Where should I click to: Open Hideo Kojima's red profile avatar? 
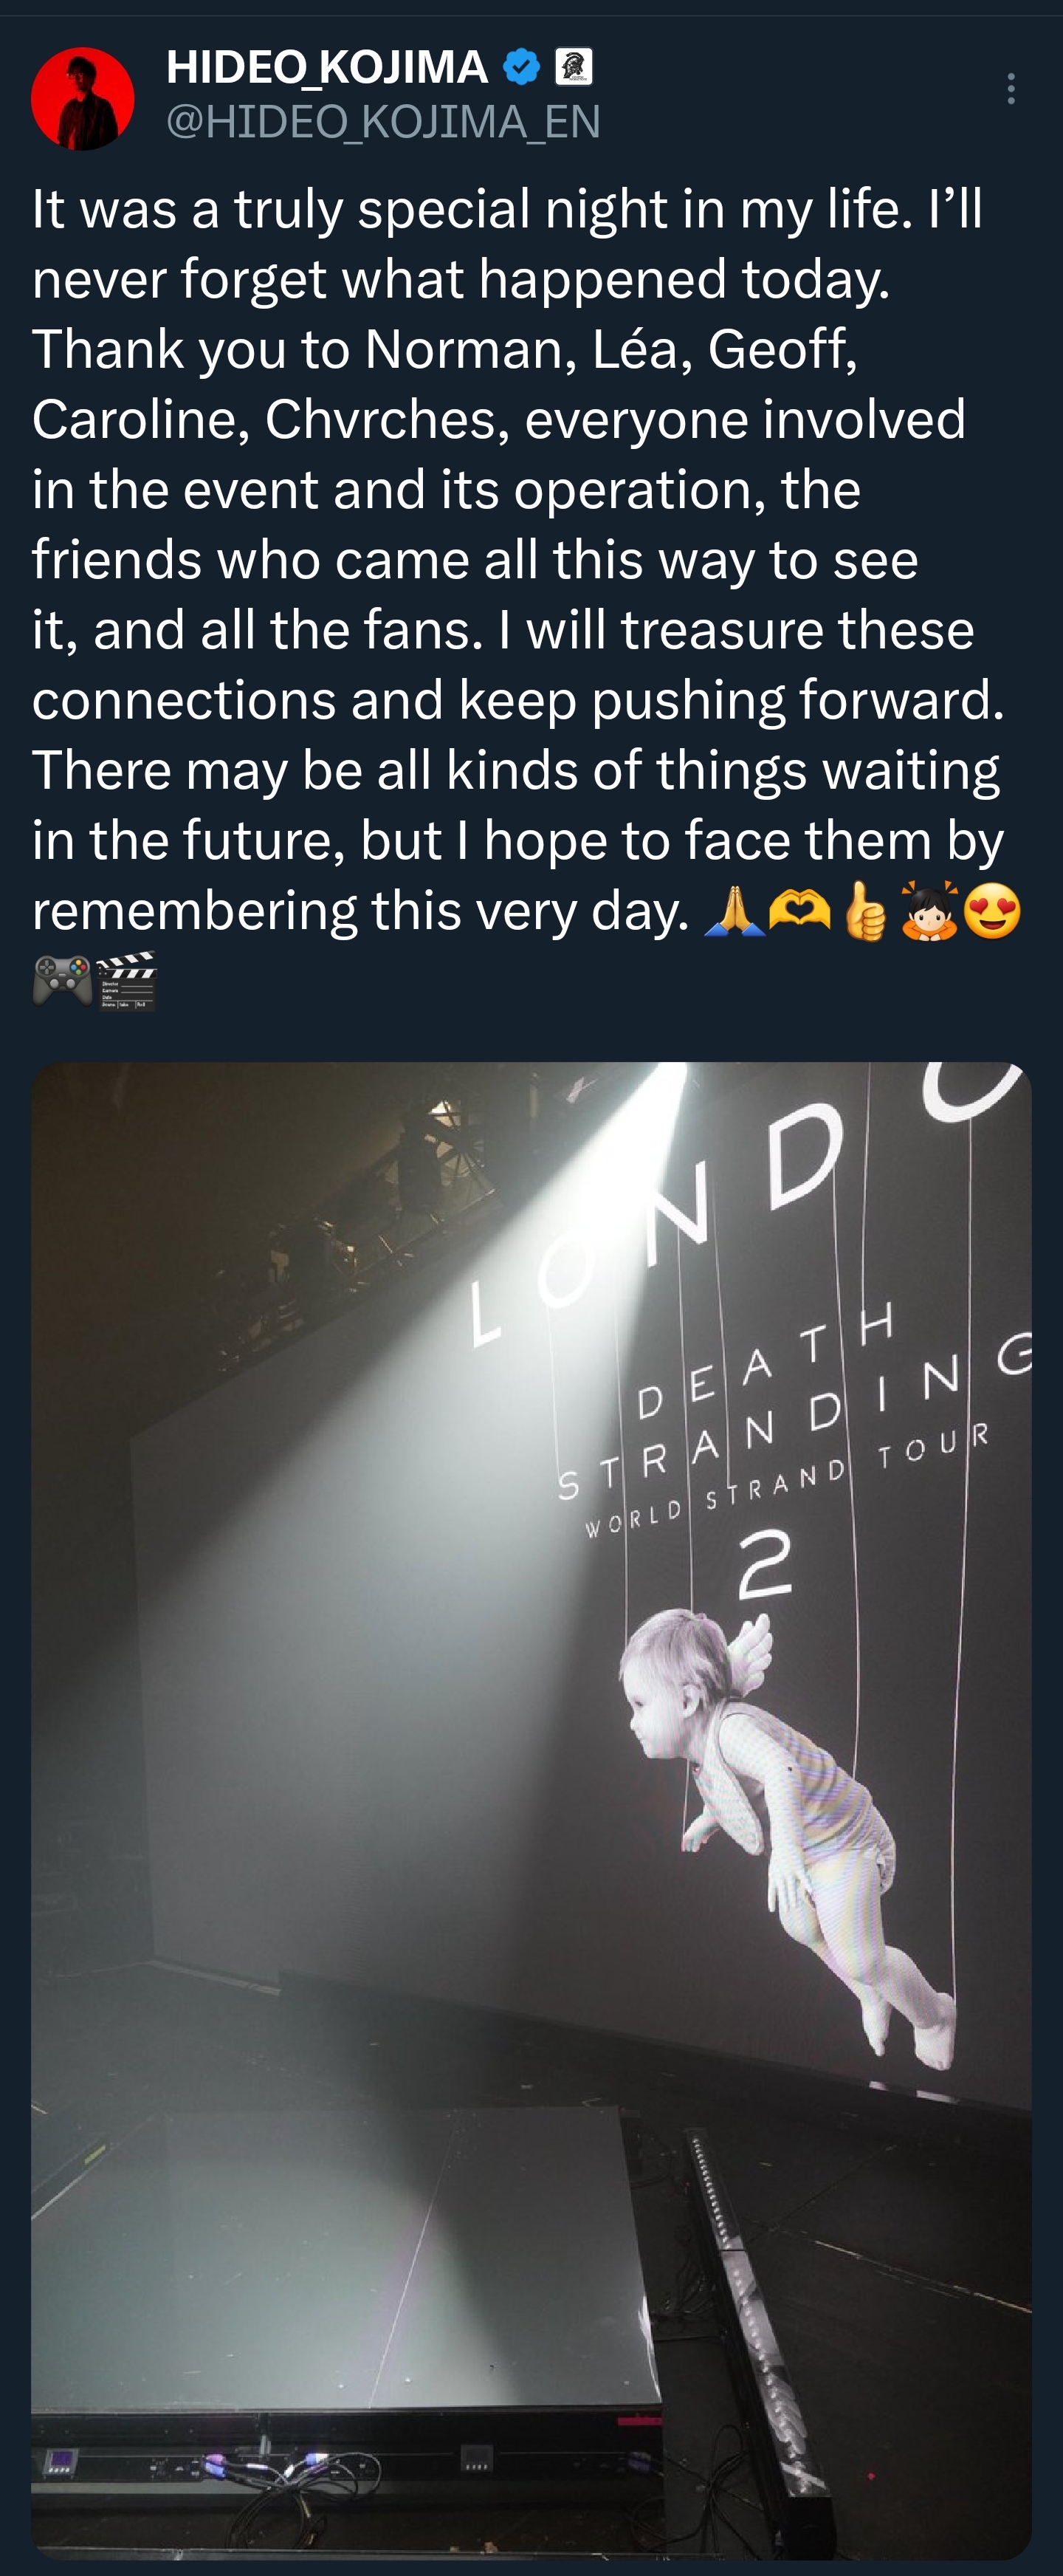click(83, 98)
